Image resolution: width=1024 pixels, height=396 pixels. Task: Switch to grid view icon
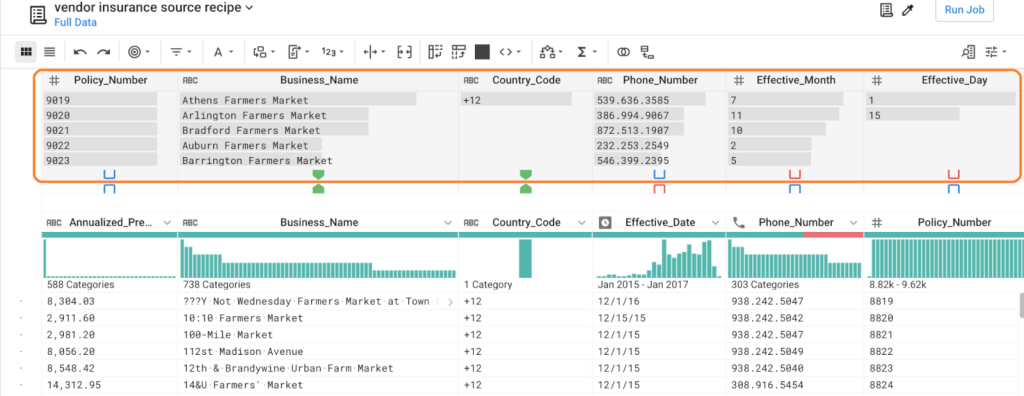coord(26,51)
